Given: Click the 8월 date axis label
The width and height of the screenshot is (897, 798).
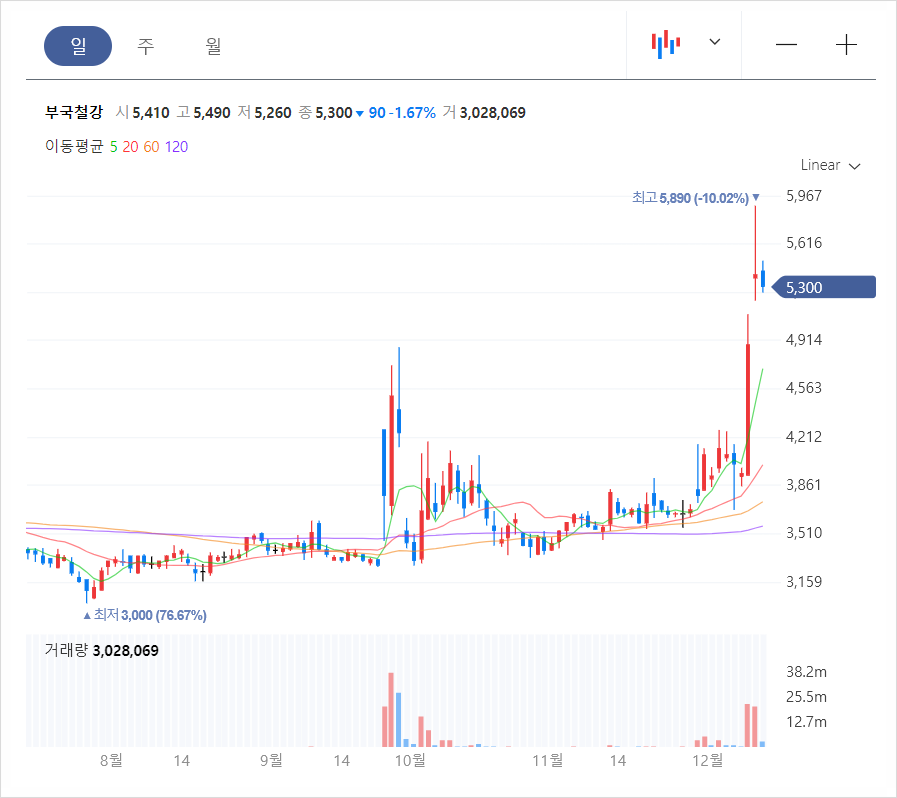Looking at the screenshot, I should click(x=111, y=761).
